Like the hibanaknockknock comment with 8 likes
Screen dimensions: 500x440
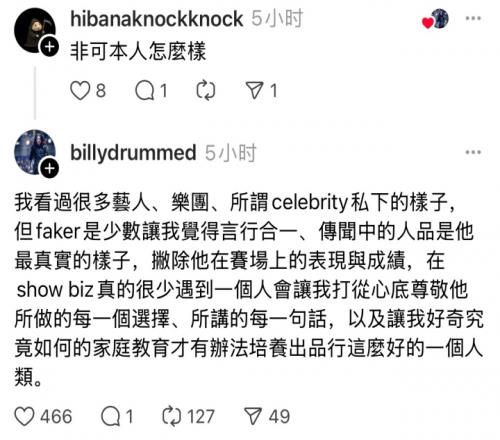click(x=80, y=91)
